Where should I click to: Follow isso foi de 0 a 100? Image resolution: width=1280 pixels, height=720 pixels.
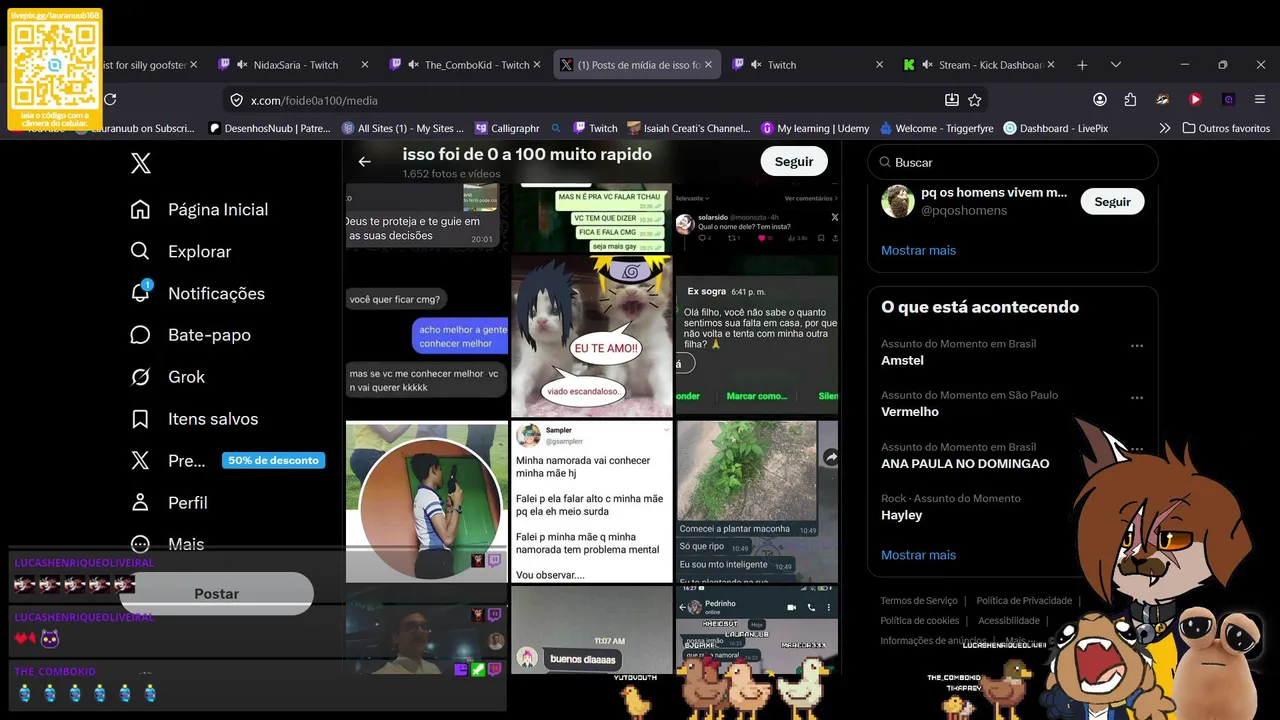click(x=794, y=161)
